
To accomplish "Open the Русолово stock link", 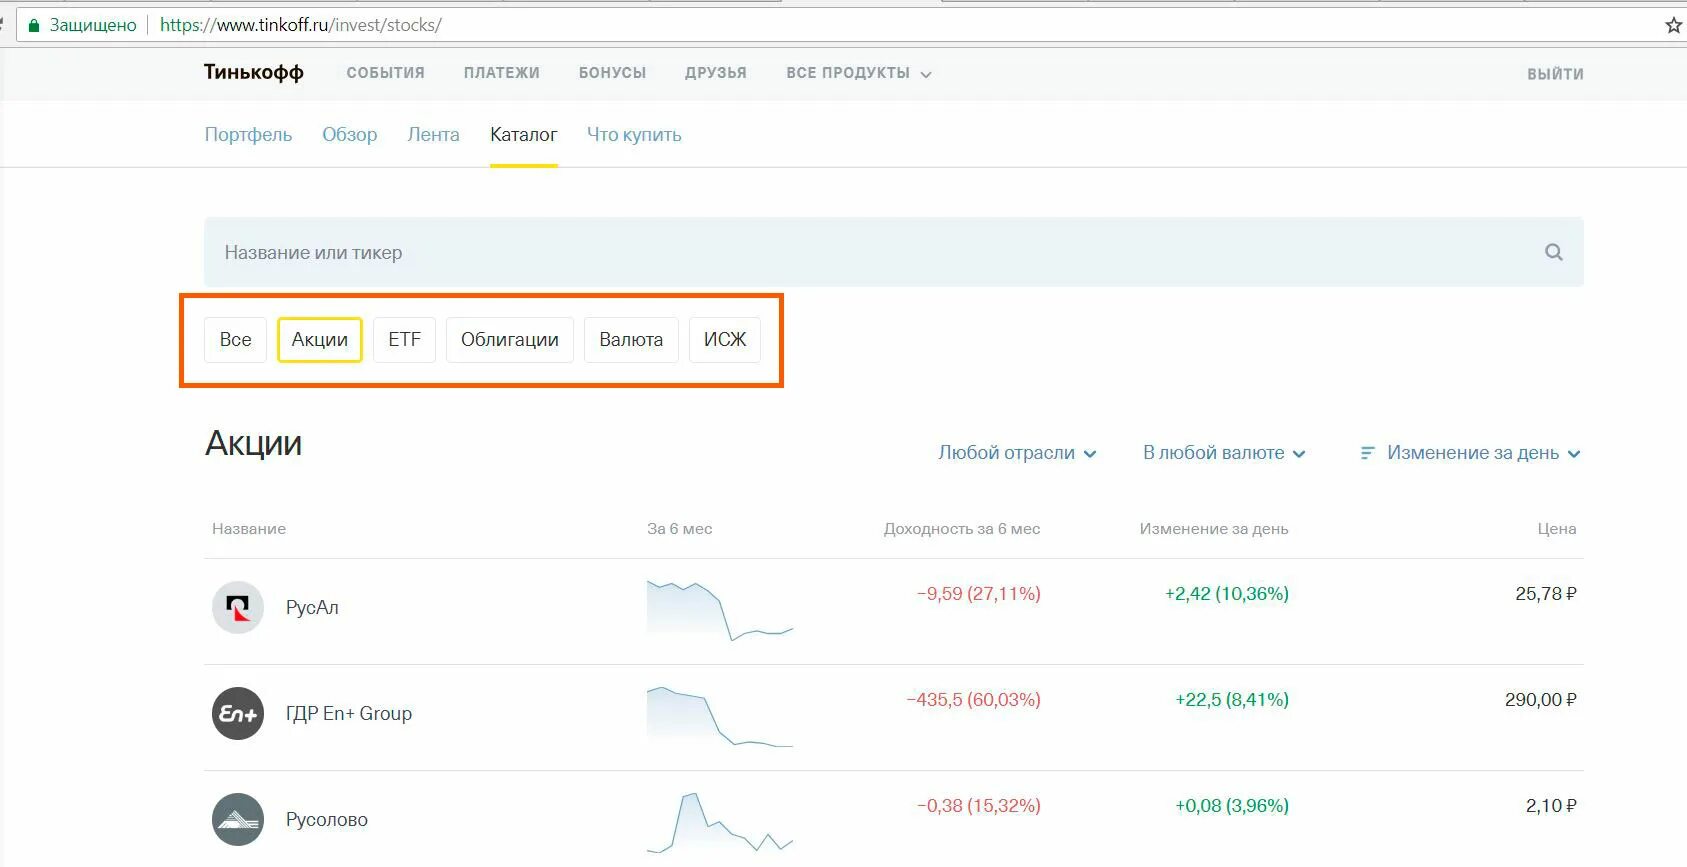I will coord(327,819).
